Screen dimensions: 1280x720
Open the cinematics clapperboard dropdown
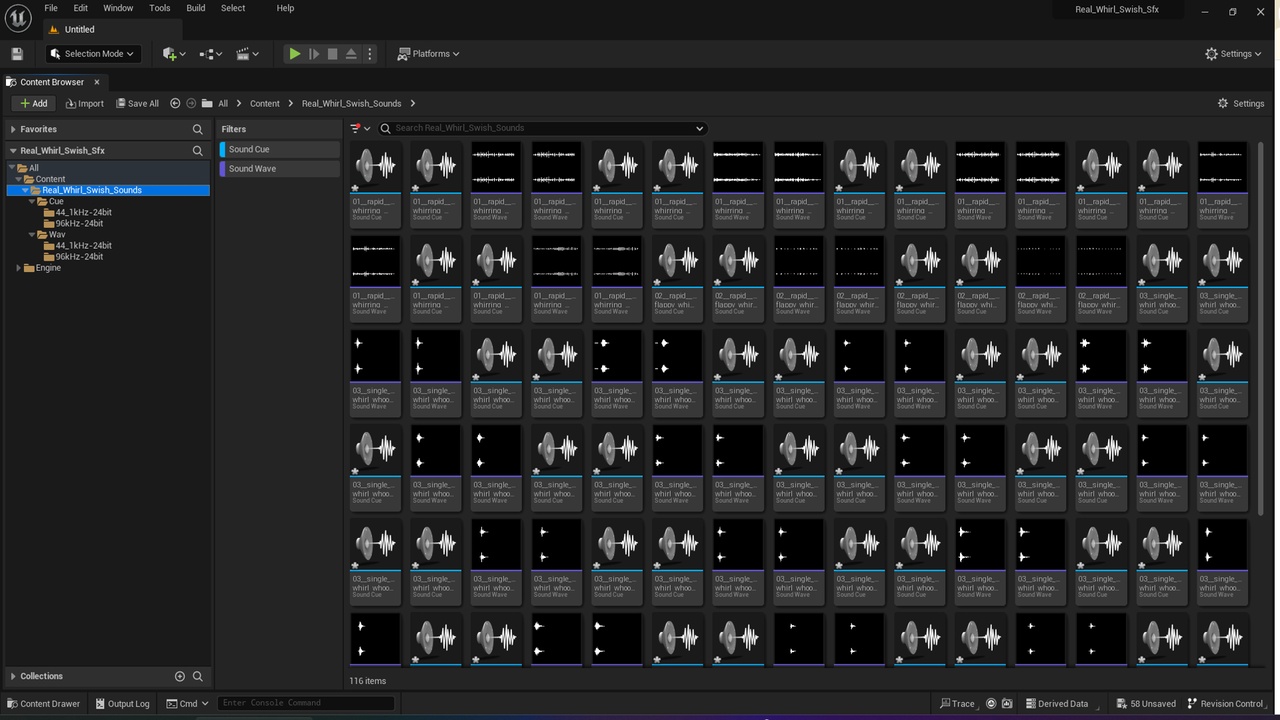click(248, 54)
